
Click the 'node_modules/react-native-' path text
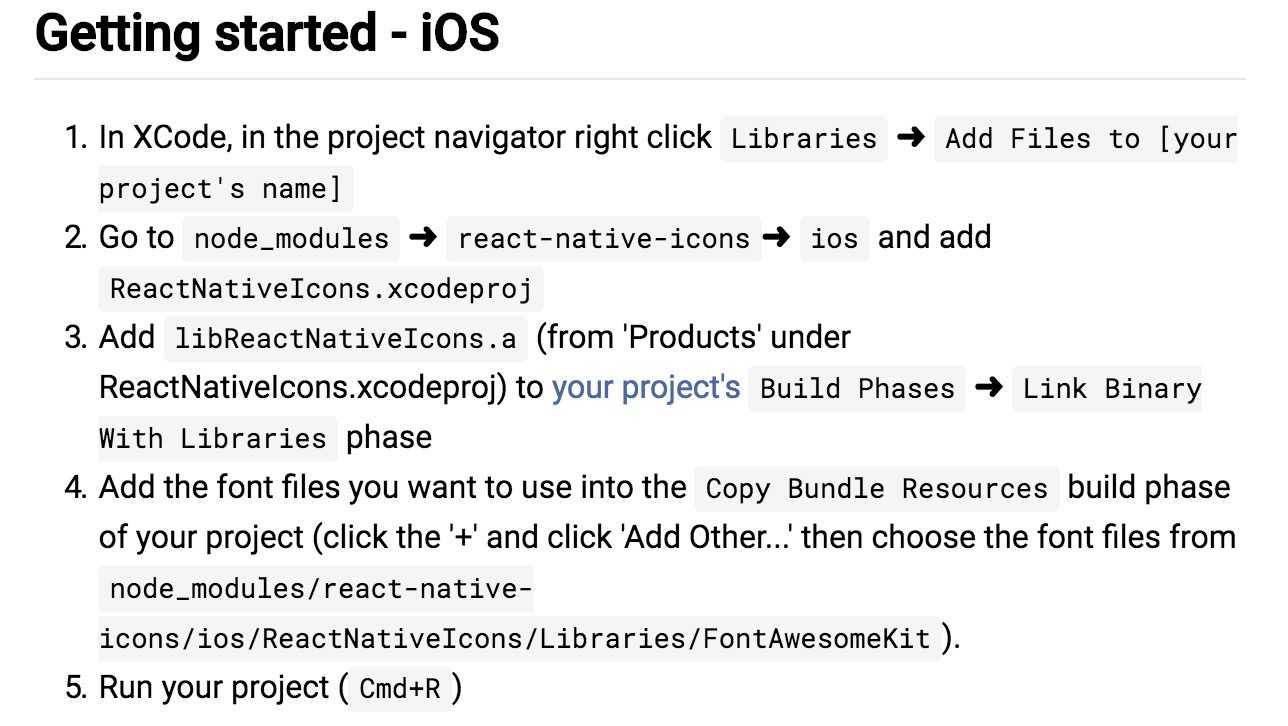coord(317,588)
